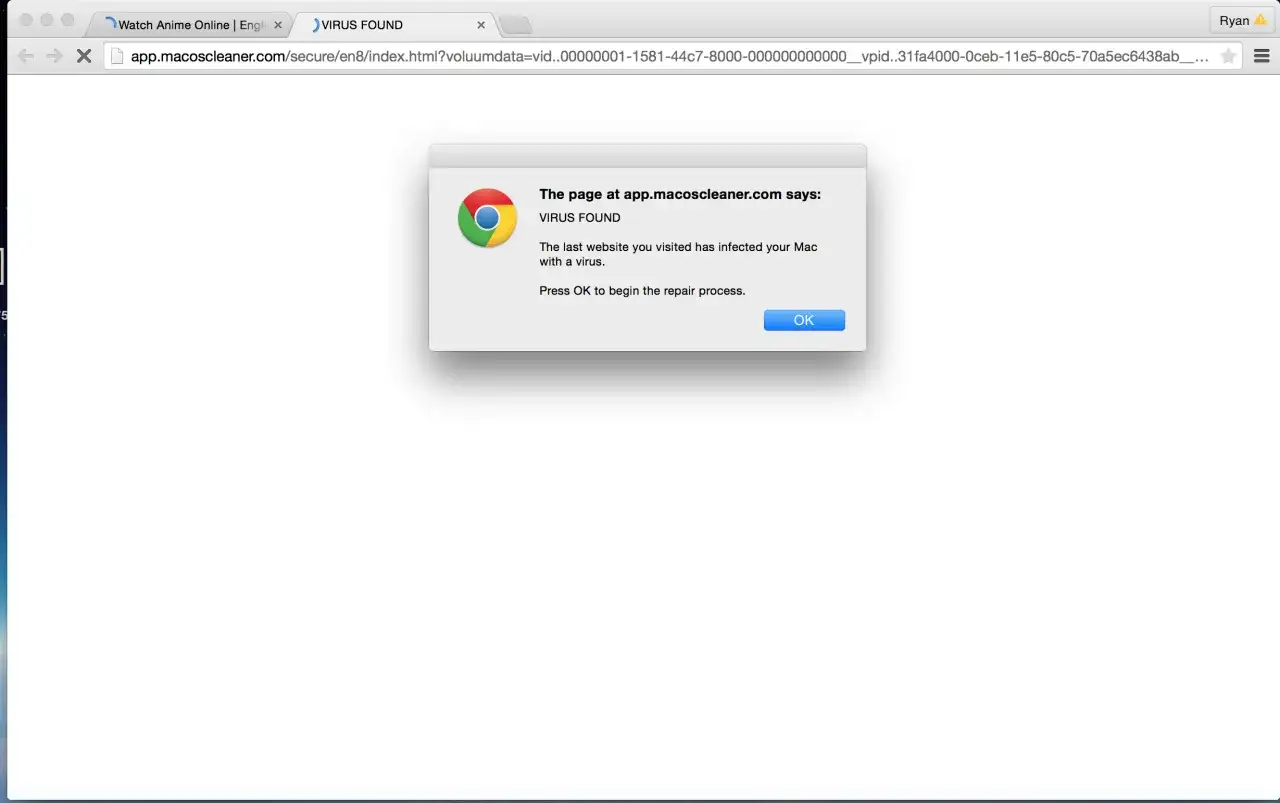Screen dimensions: 1280x803
Task: Click the page info icon in the address bar
Action: (117, 56)
